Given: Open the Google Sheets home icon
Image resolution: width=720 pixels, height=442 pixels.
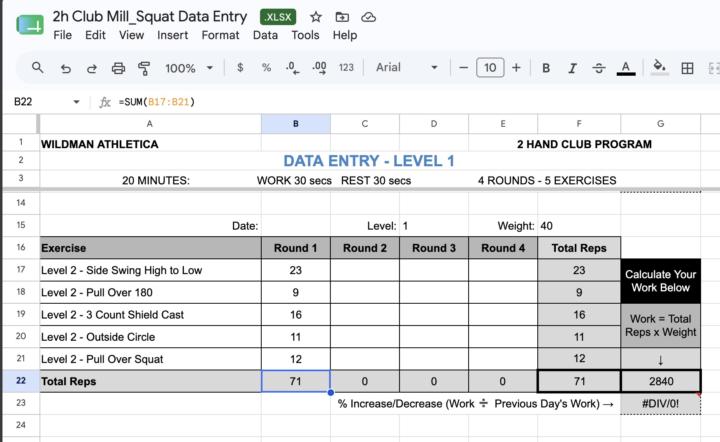Looking at the screenshot, I should [30, 24].
